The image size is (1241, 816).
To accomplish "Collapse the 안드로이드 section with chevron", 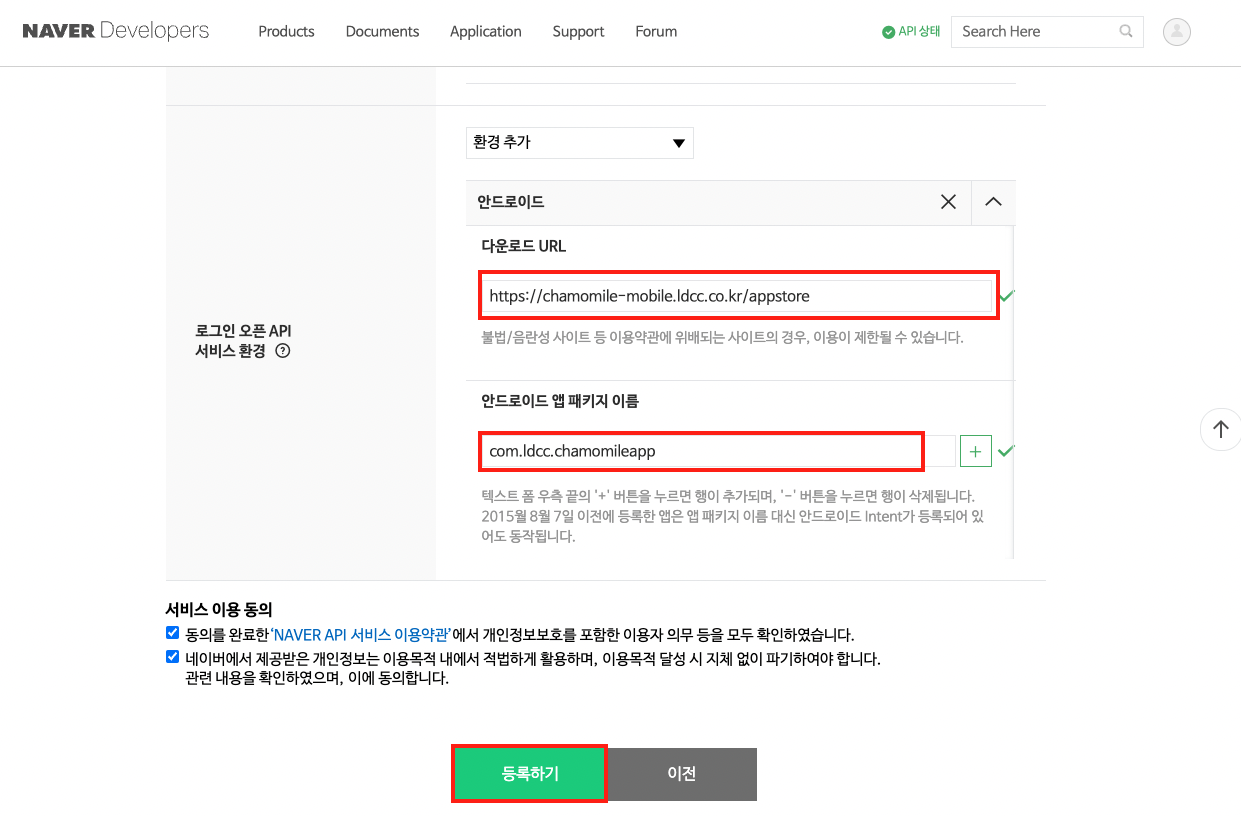I will [x=993, y=202].
